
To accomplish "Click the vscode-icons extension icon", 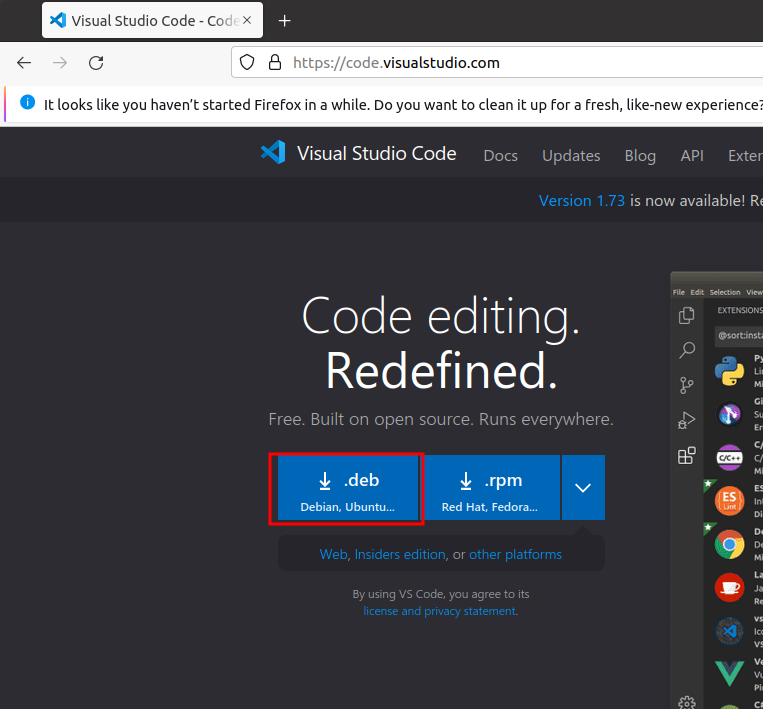I will coord(729,631).
